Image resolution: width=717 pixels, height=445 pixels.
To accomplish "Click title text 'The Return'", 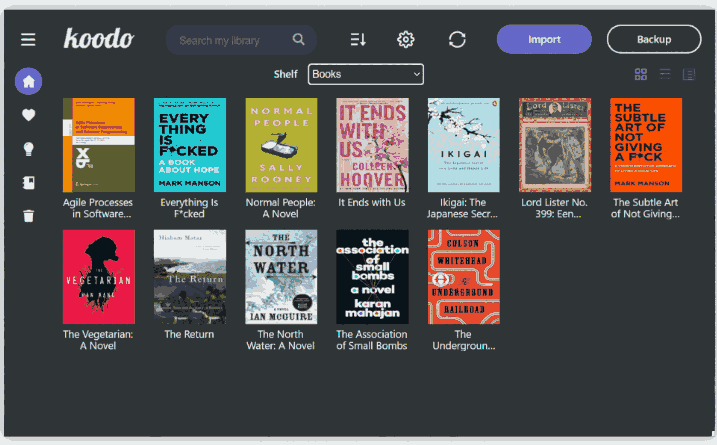I will click(189, 334).
